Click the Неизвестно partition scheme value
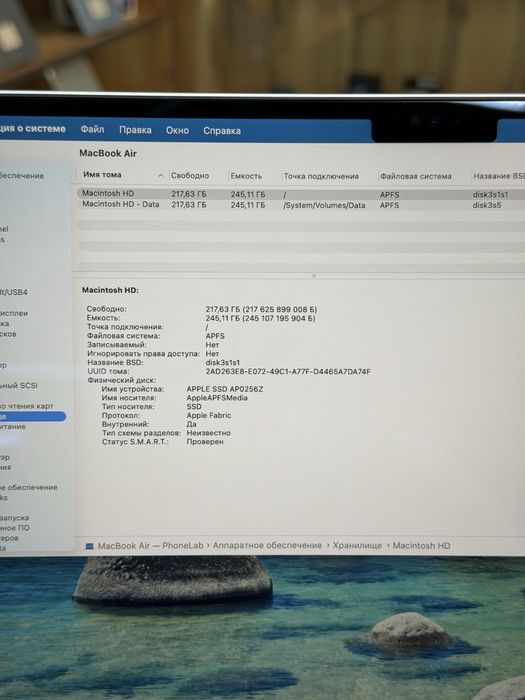This screenshot has width=525, height=700. coord(208,433)
